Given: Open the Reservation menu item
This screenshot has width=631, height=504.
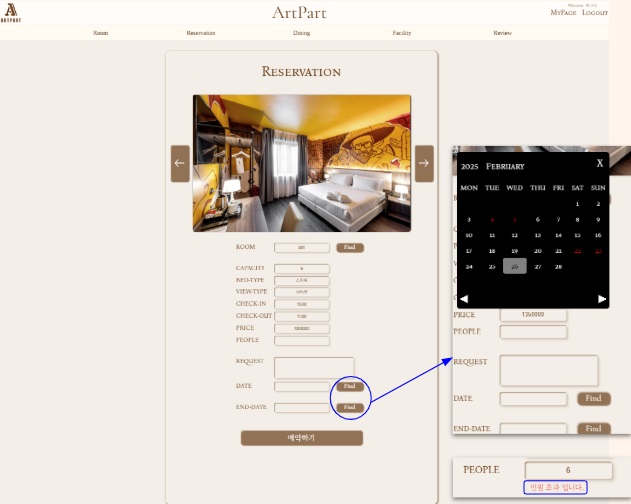Looking at the screenshot, I should click(x=201, y=33).
